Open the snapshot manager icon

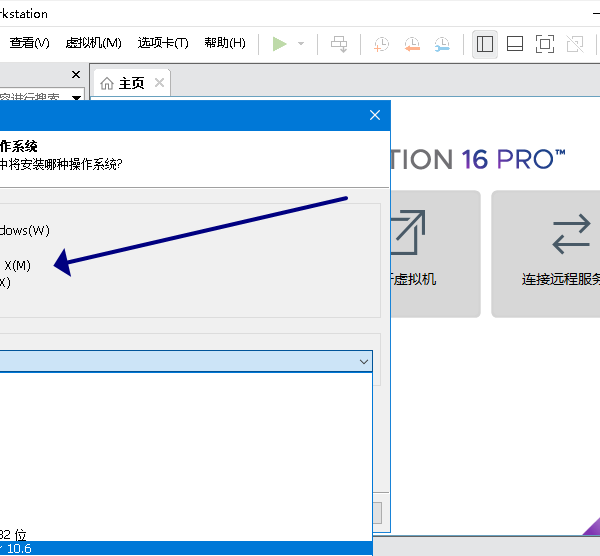(x=442, y=43)
